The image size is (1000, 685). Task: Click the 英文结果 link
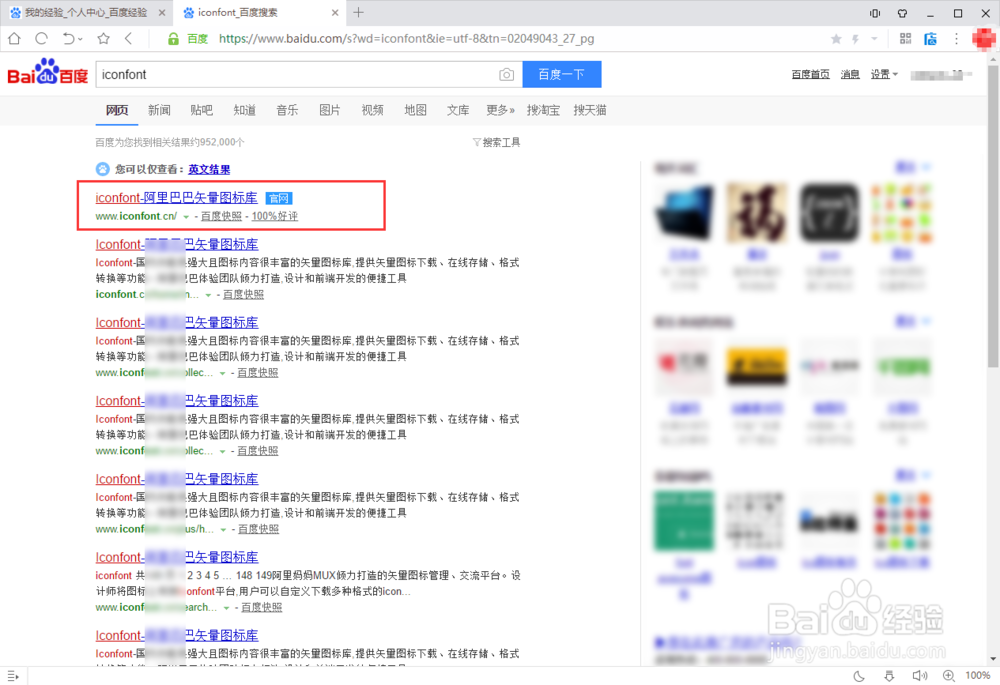[209, 169]
